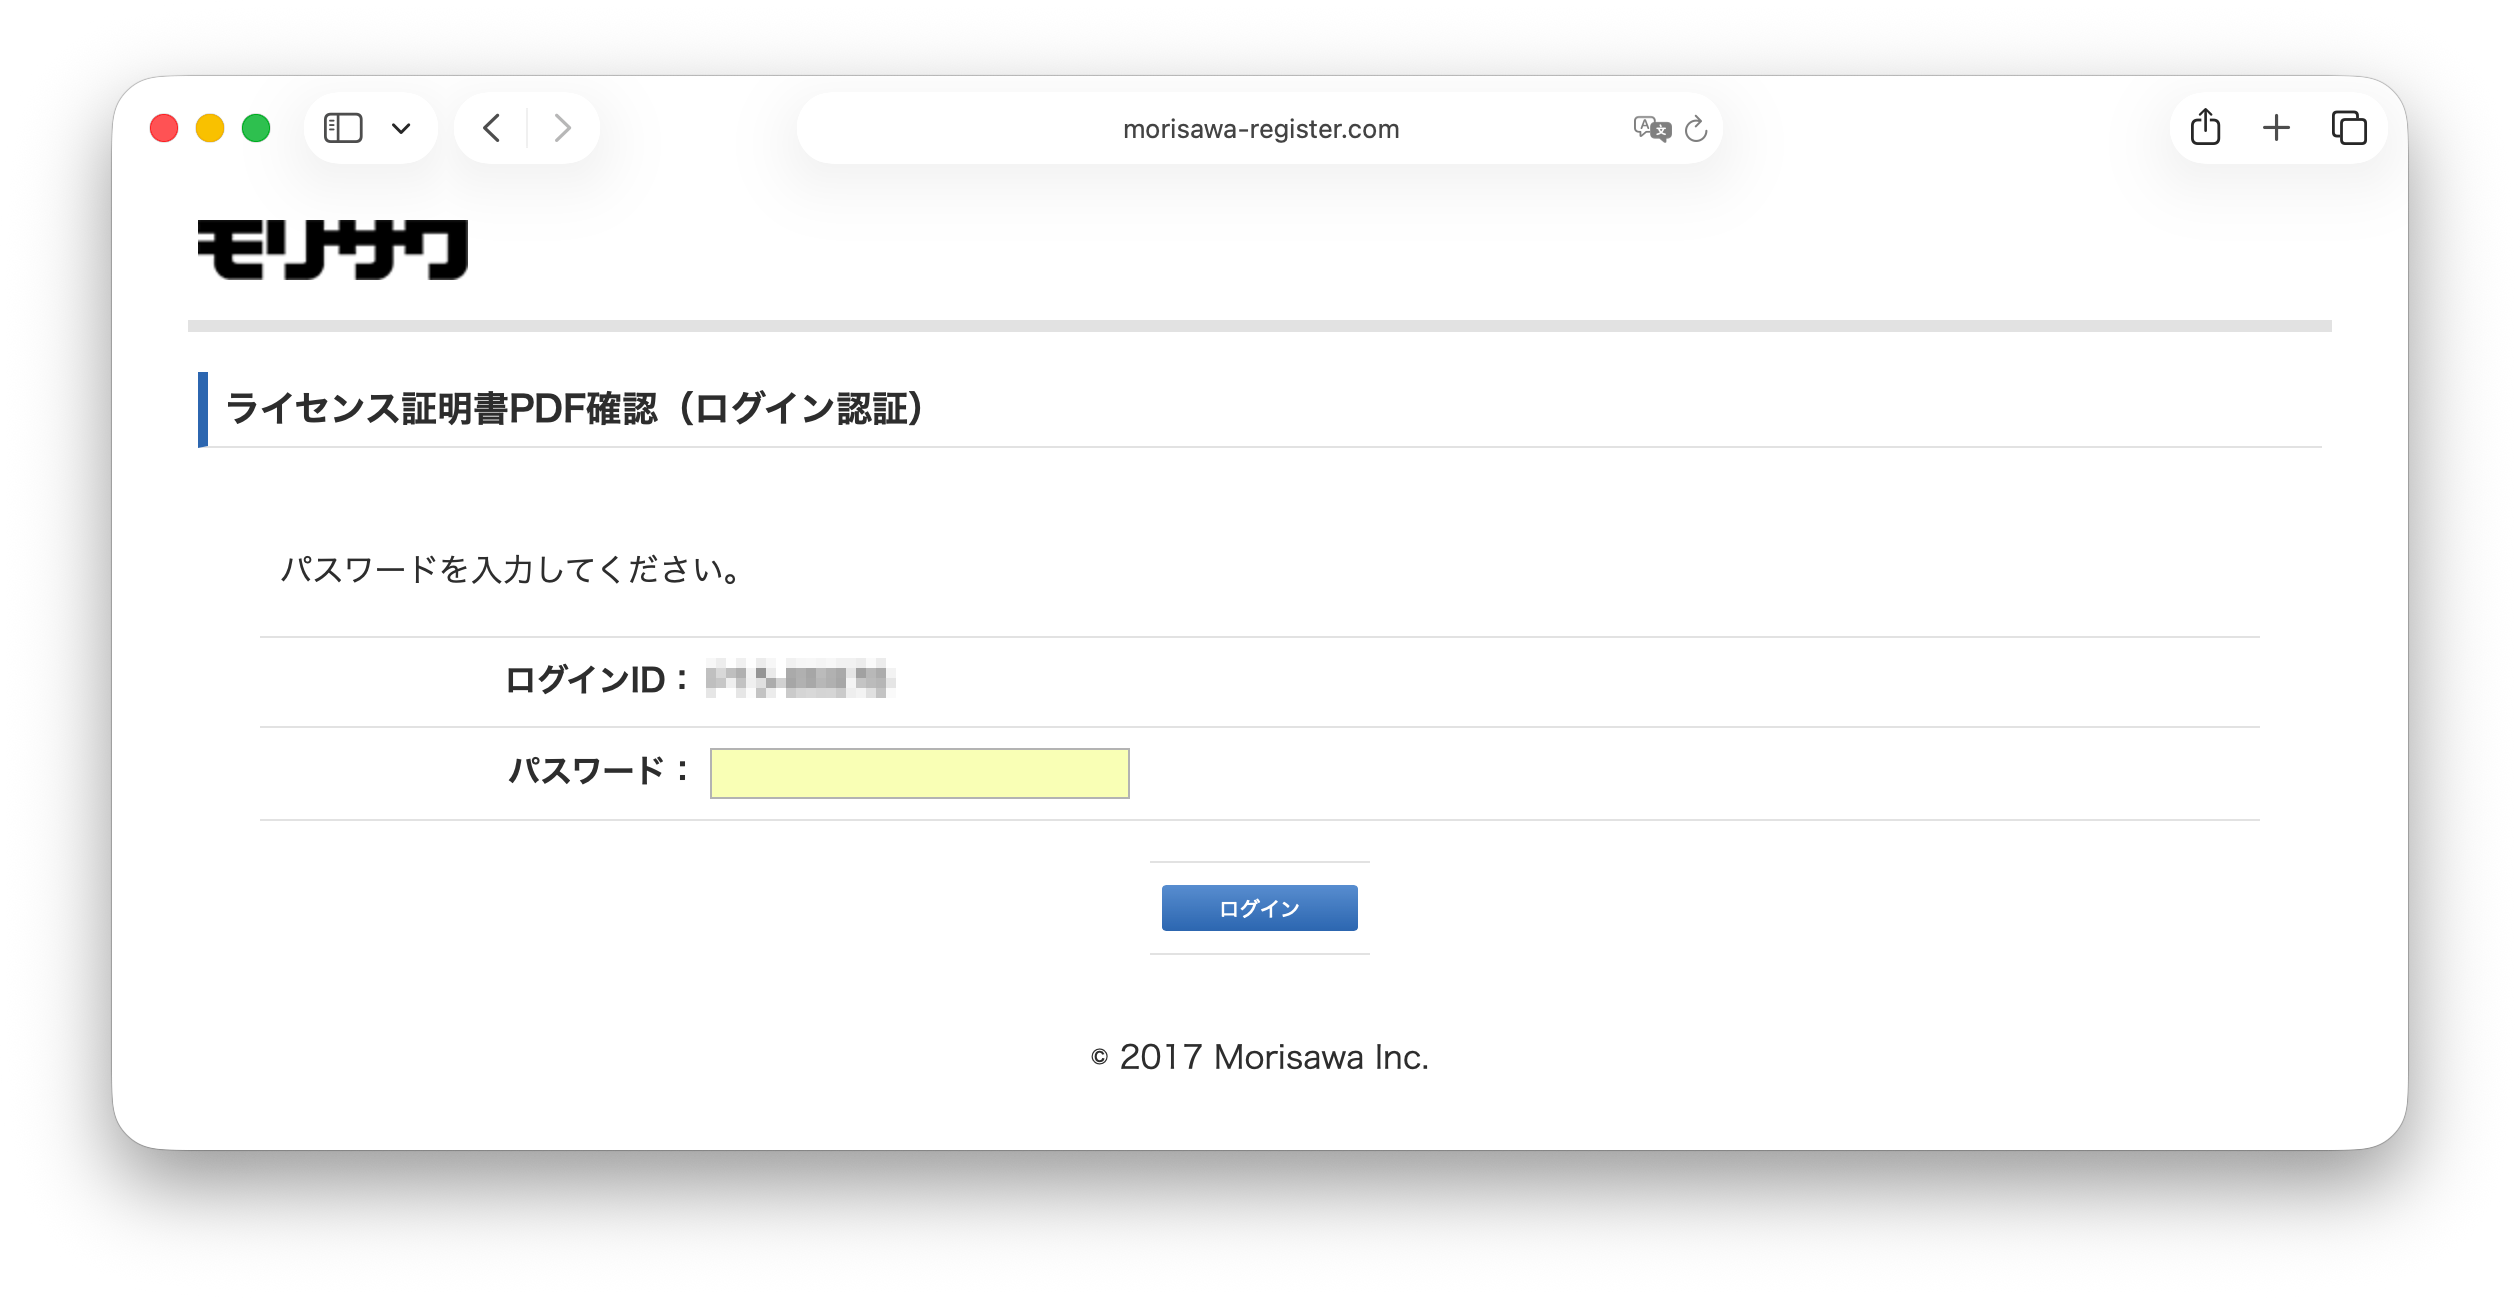Click the パスワード input field
The image size is (2520, 1298).
click(x=917, y=772)
